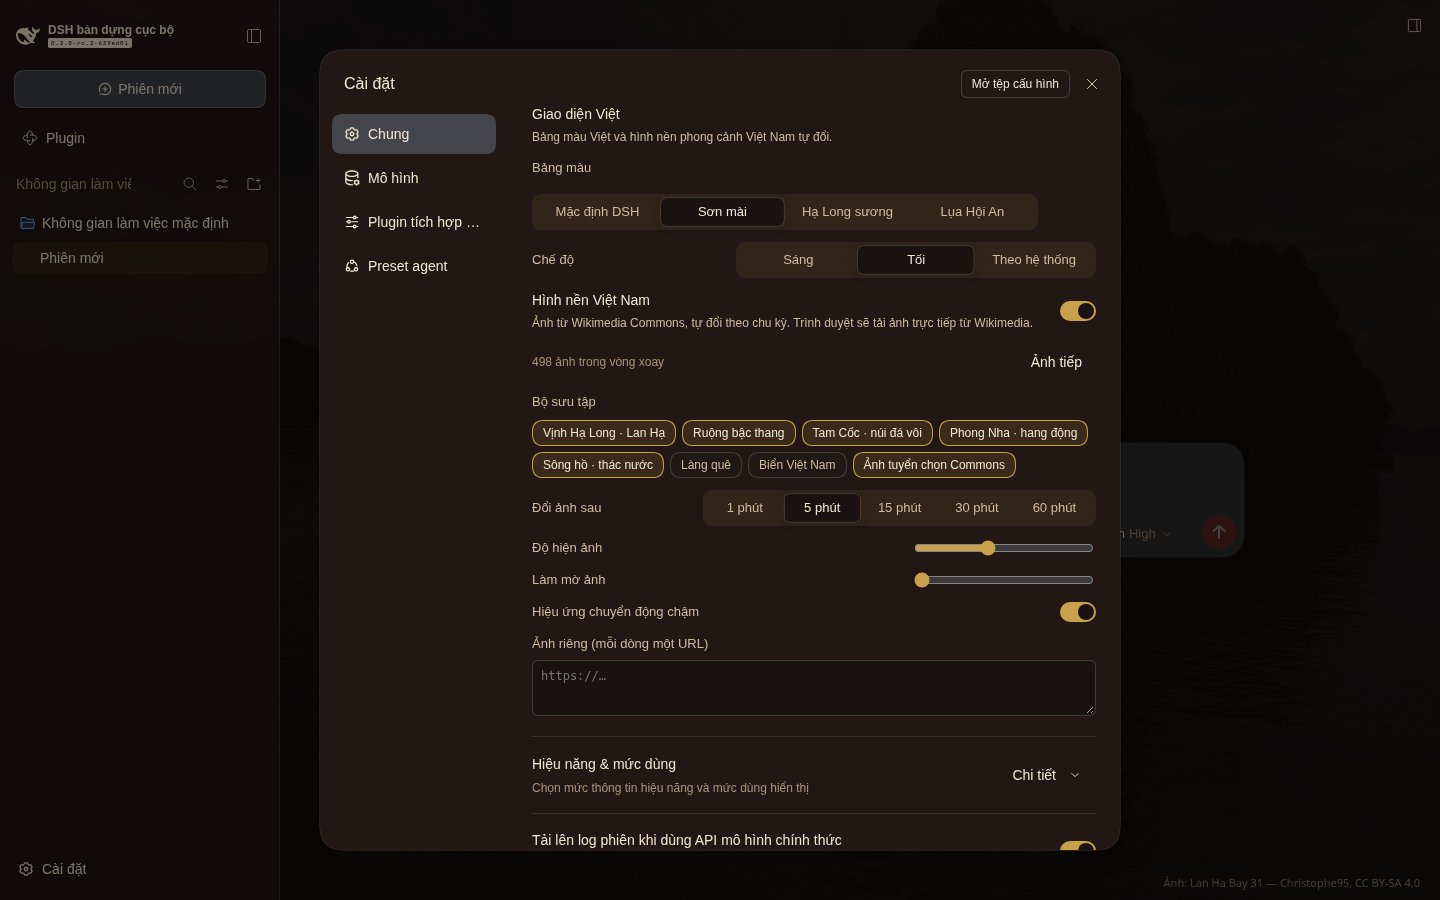
Task: Switch to the Mô hình settings tab
Action: (414, 178)
